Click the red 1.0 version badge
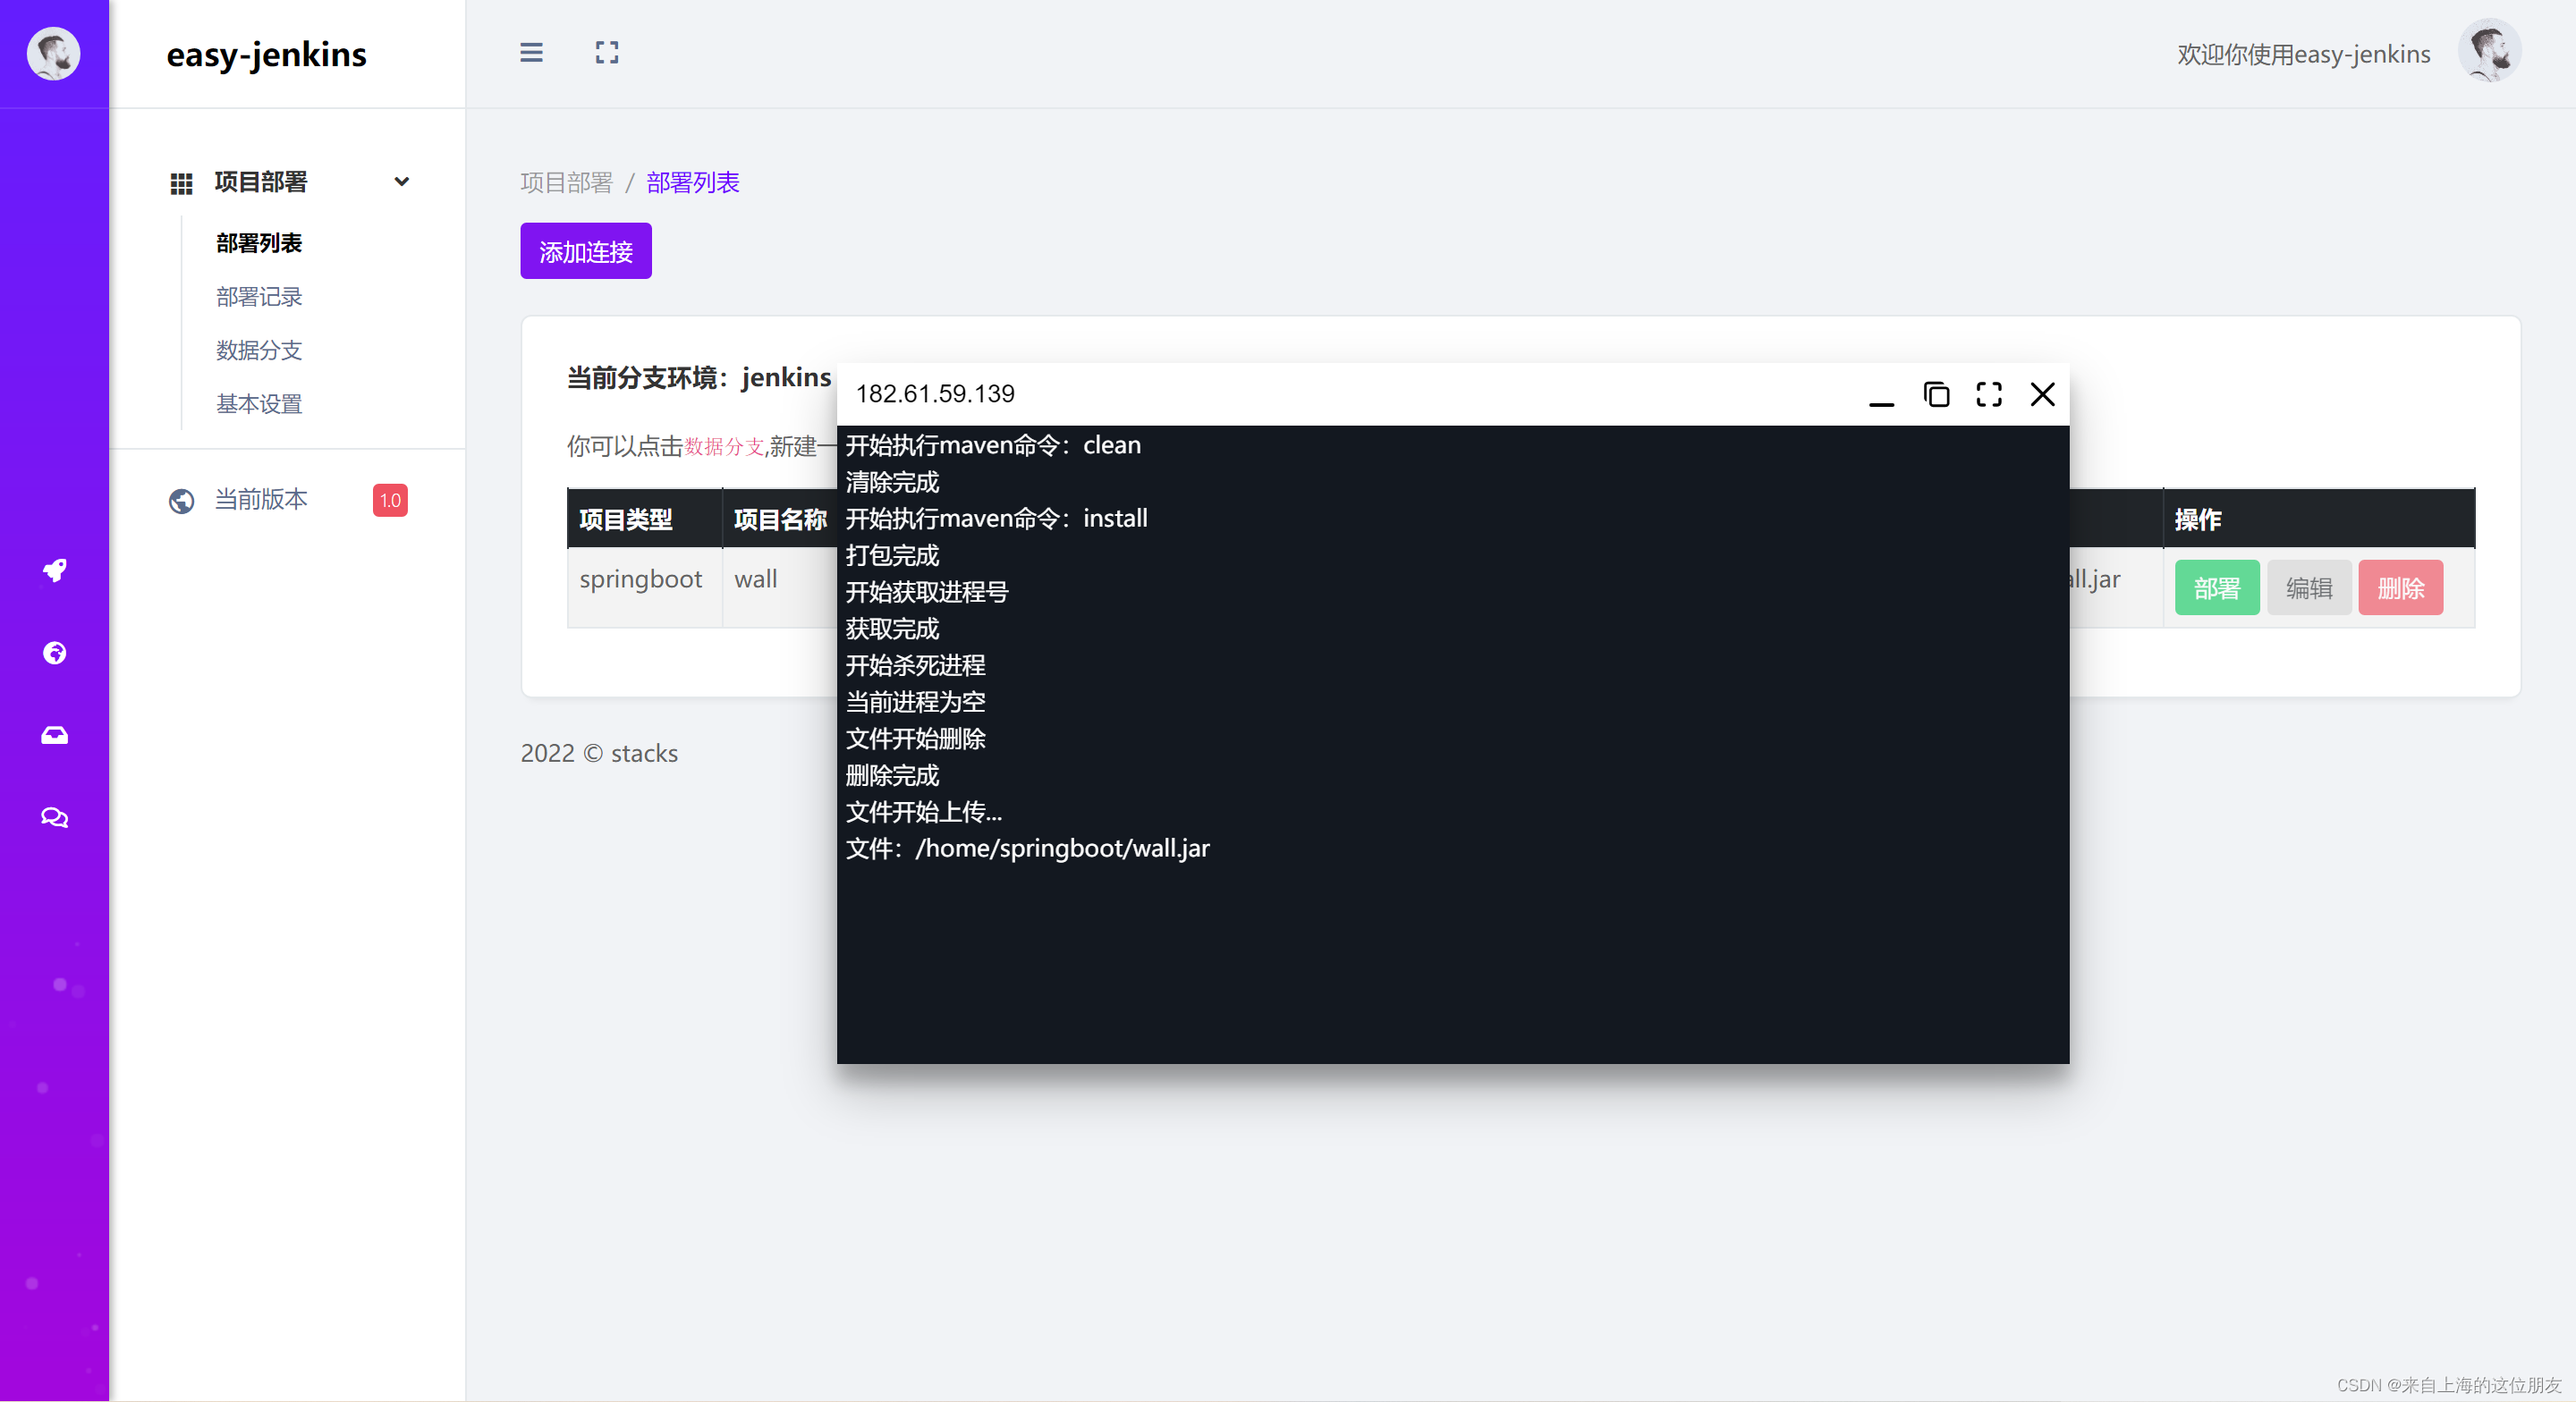This screenshot has width=2576, height=1402. click(x=390, y=500)
